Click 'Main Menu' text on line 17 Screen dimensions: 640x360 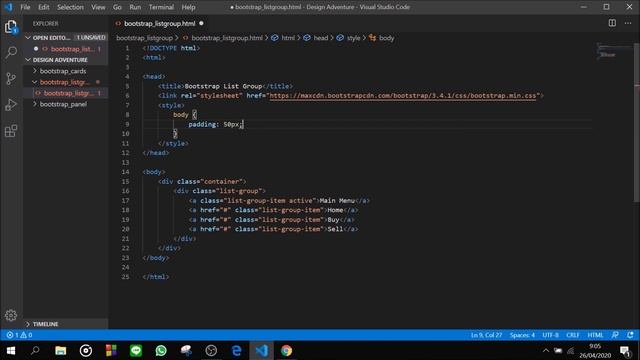coord(337,200)
